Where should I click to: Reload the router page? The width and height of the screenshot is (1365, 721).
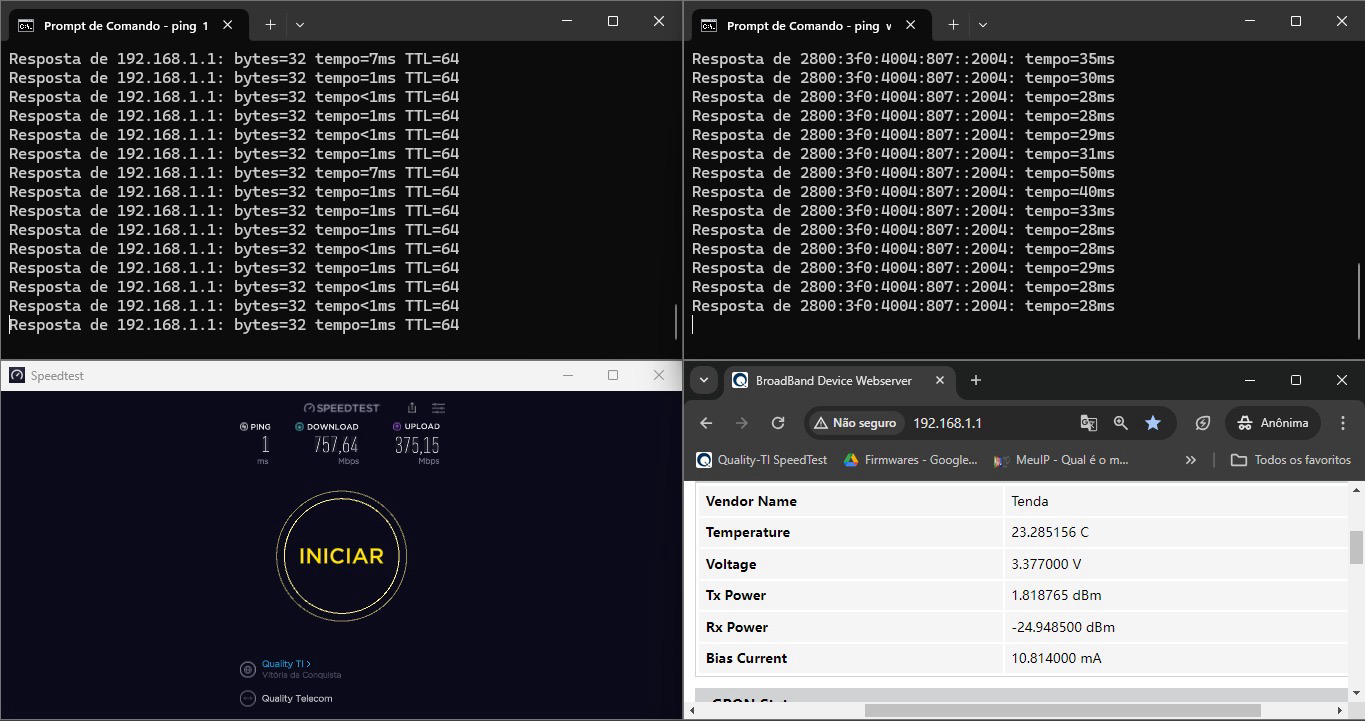click(778, 423)
